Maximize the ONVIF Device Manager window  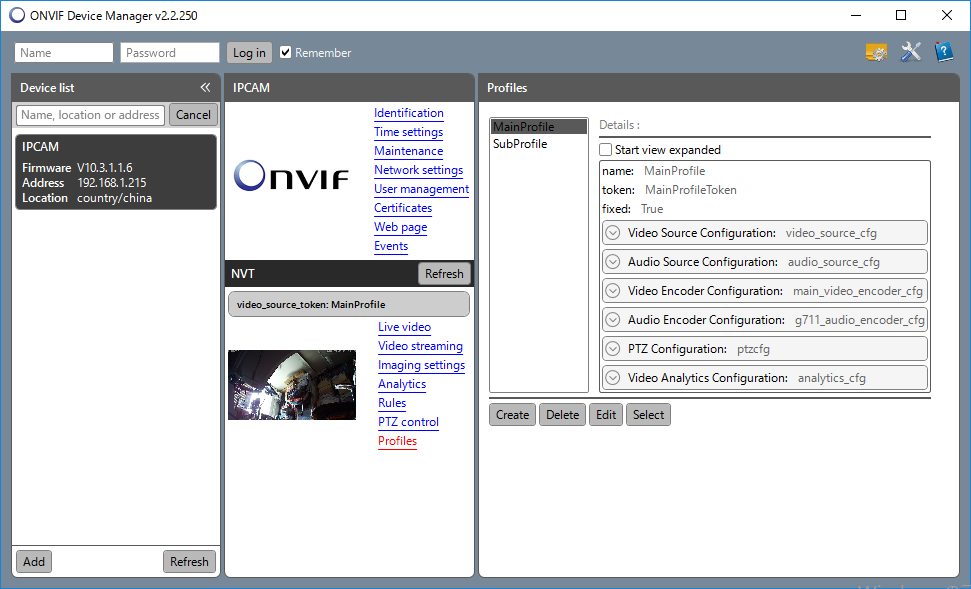901,15
